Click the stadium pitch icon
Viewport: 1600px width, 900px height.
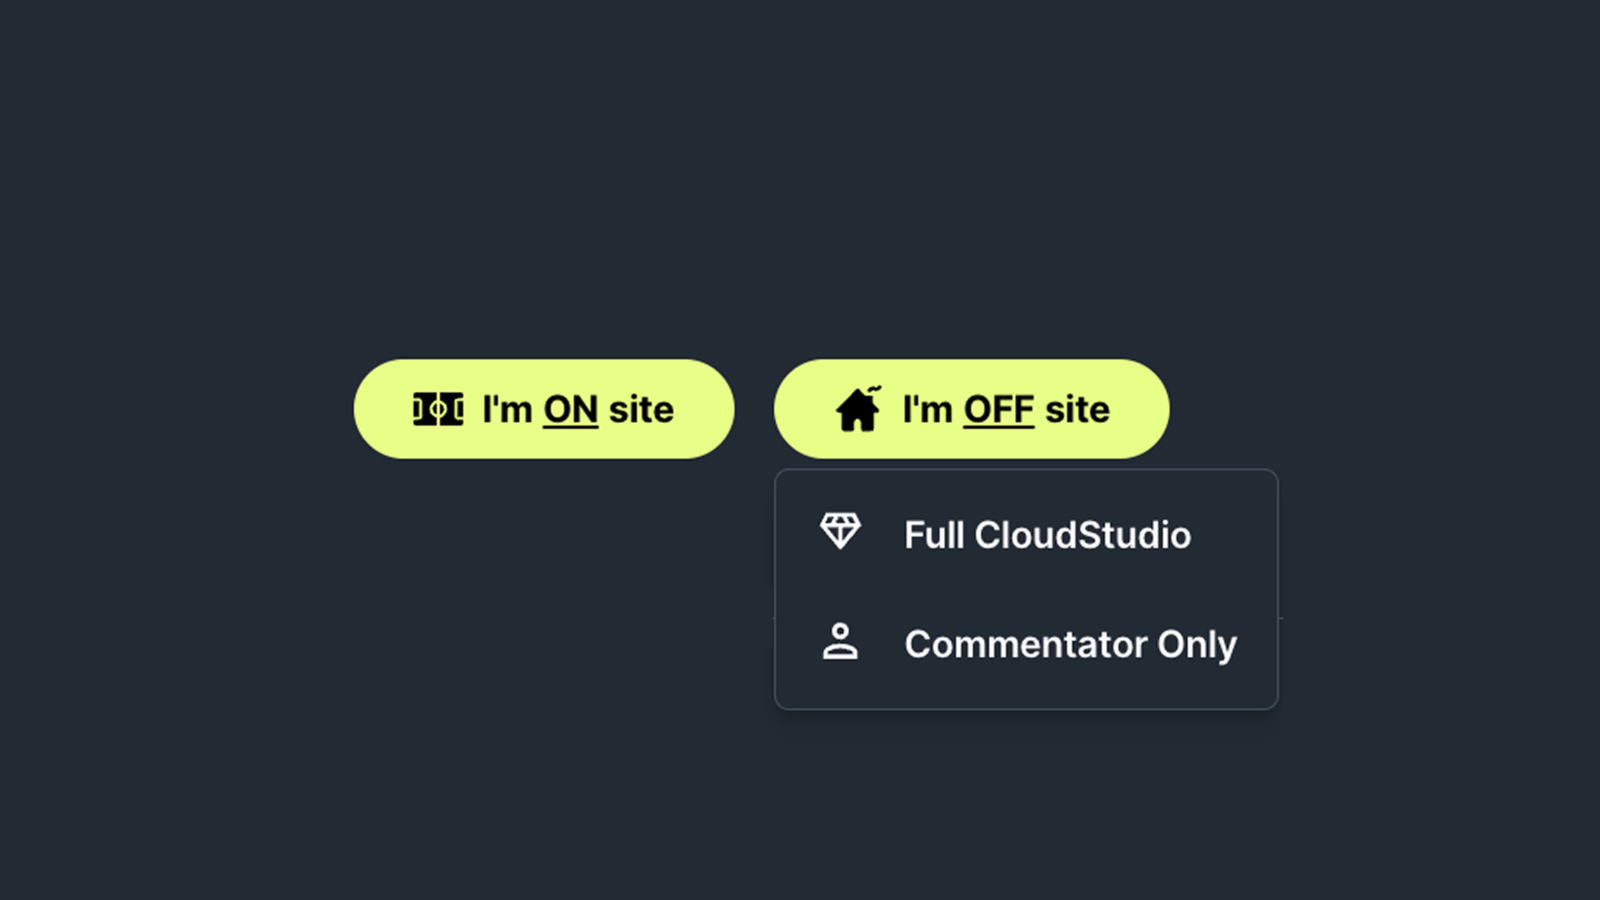tap(438, 409)
